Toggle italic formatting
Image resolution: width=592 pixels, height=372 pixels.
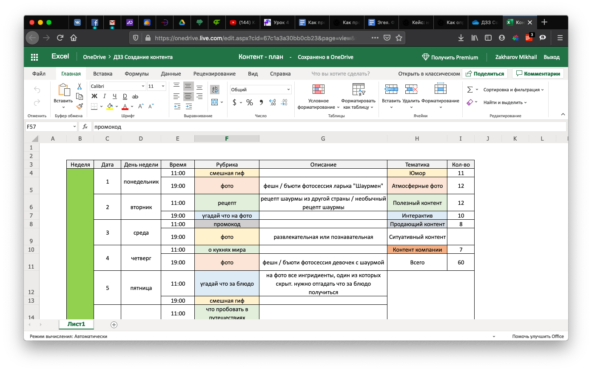(105, 96)
